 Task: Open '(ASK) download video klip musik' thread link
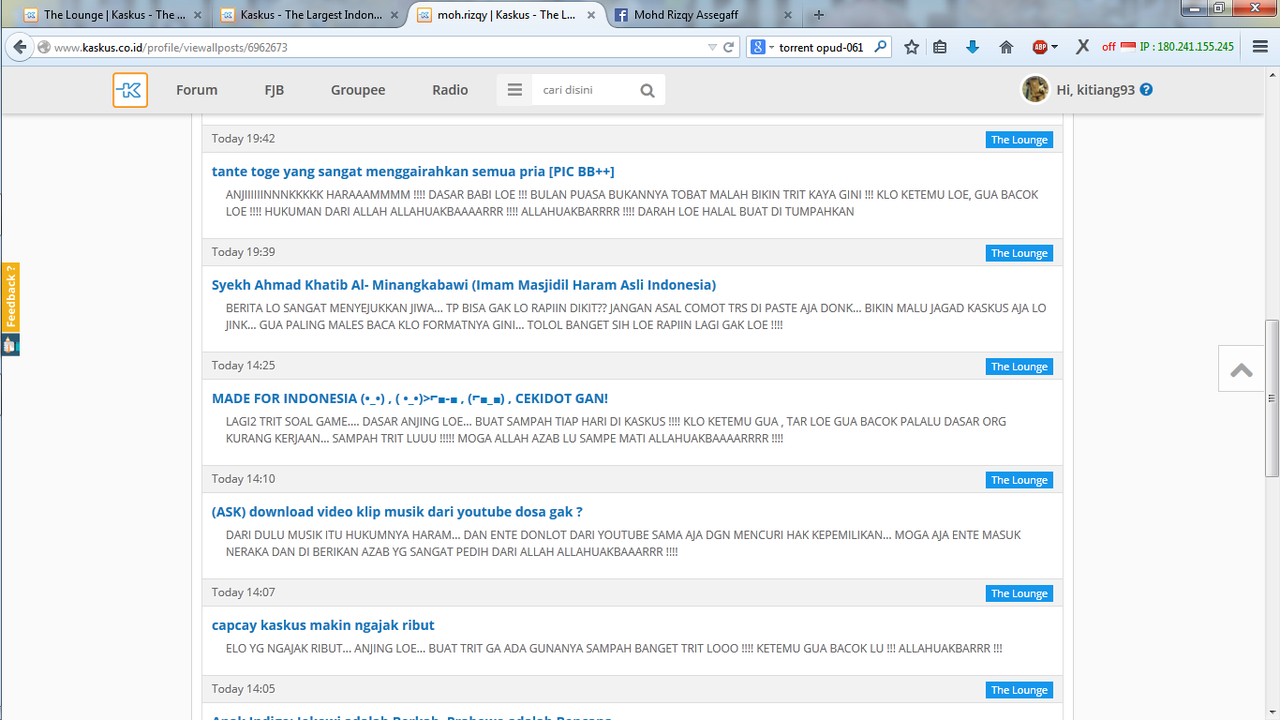(x=397, y=512)
